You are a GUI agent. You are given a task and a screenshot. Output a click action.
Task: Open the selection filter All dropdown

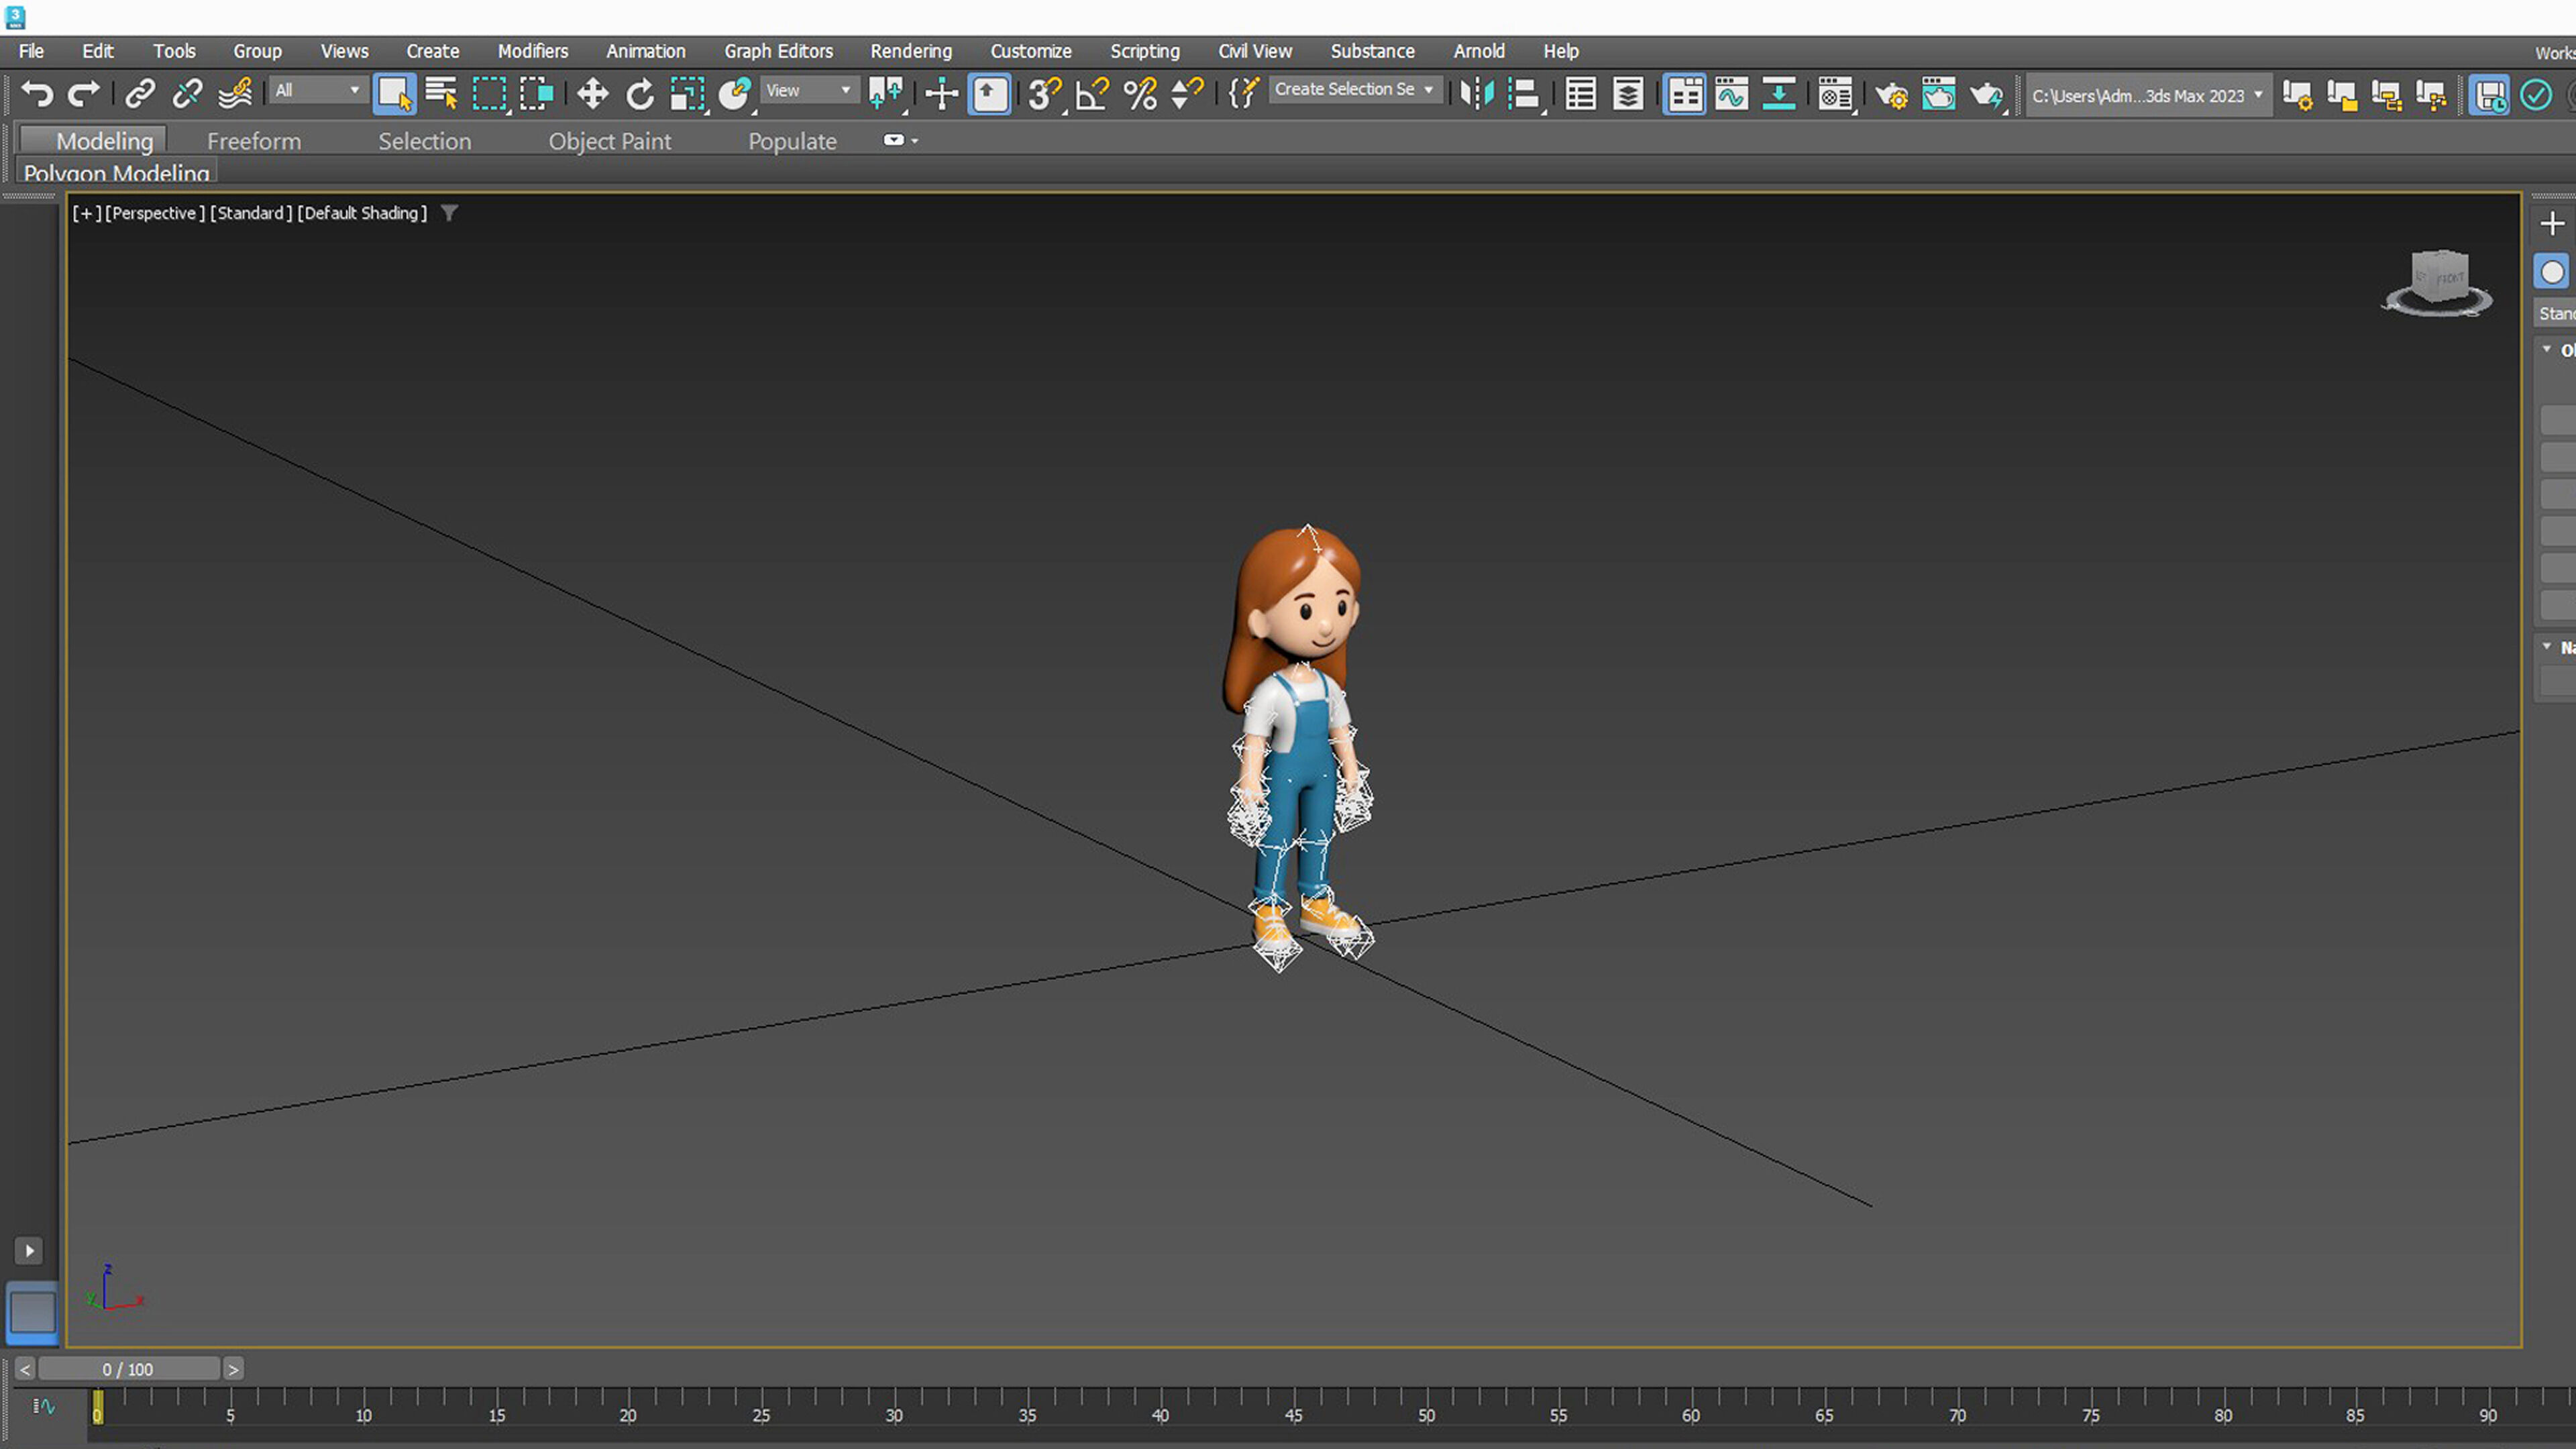(x=318, y=90)
